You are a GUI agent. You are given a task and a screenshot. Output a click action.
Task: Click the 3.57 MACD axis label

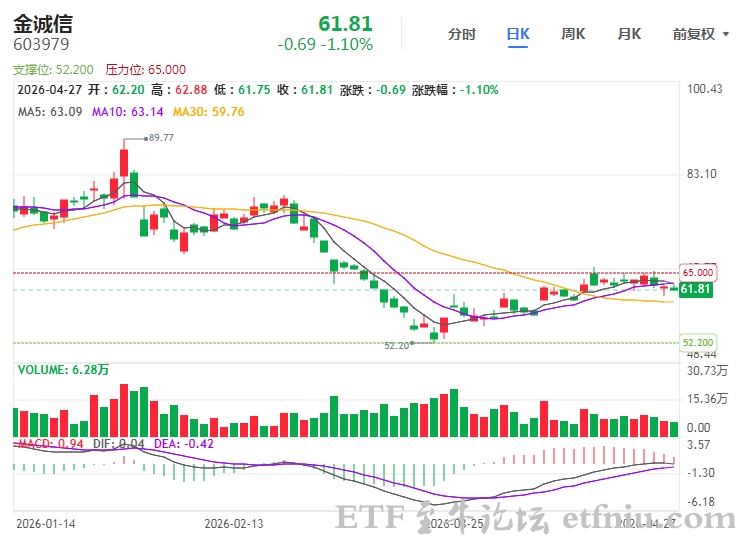pyautogui.click(x=698, y=445)
